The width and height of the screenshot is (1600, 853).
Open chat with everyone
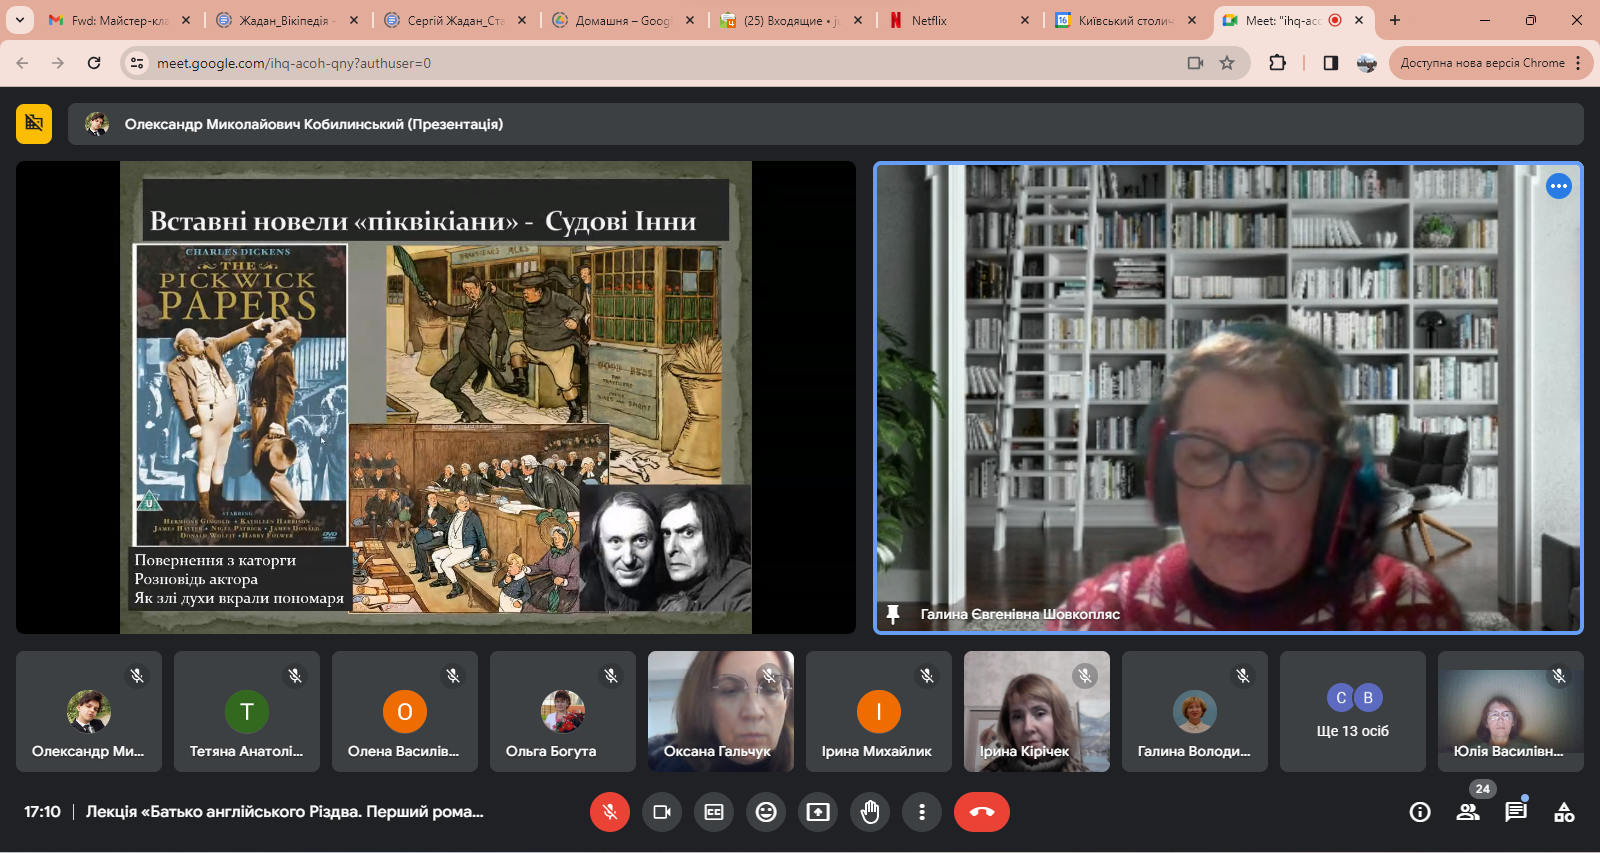point(1516,812)
